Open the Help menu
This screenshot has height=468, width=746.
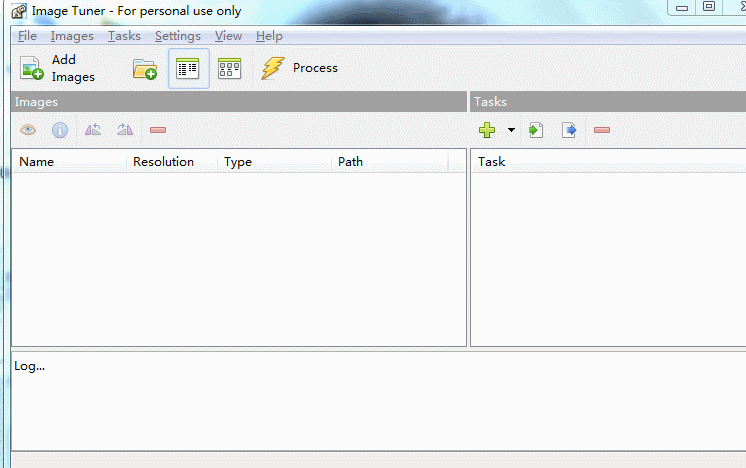pos(269,36)
